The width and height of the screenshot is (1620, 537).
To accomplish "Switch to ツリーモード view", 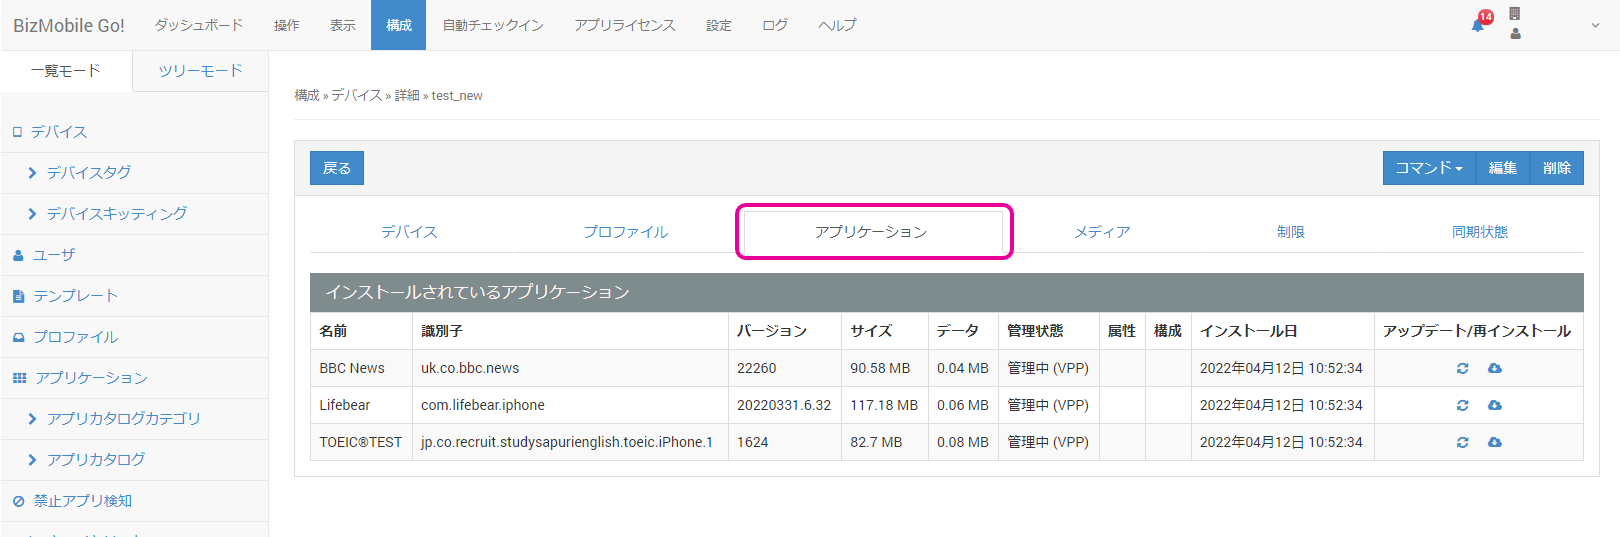I will pos(200,71).
